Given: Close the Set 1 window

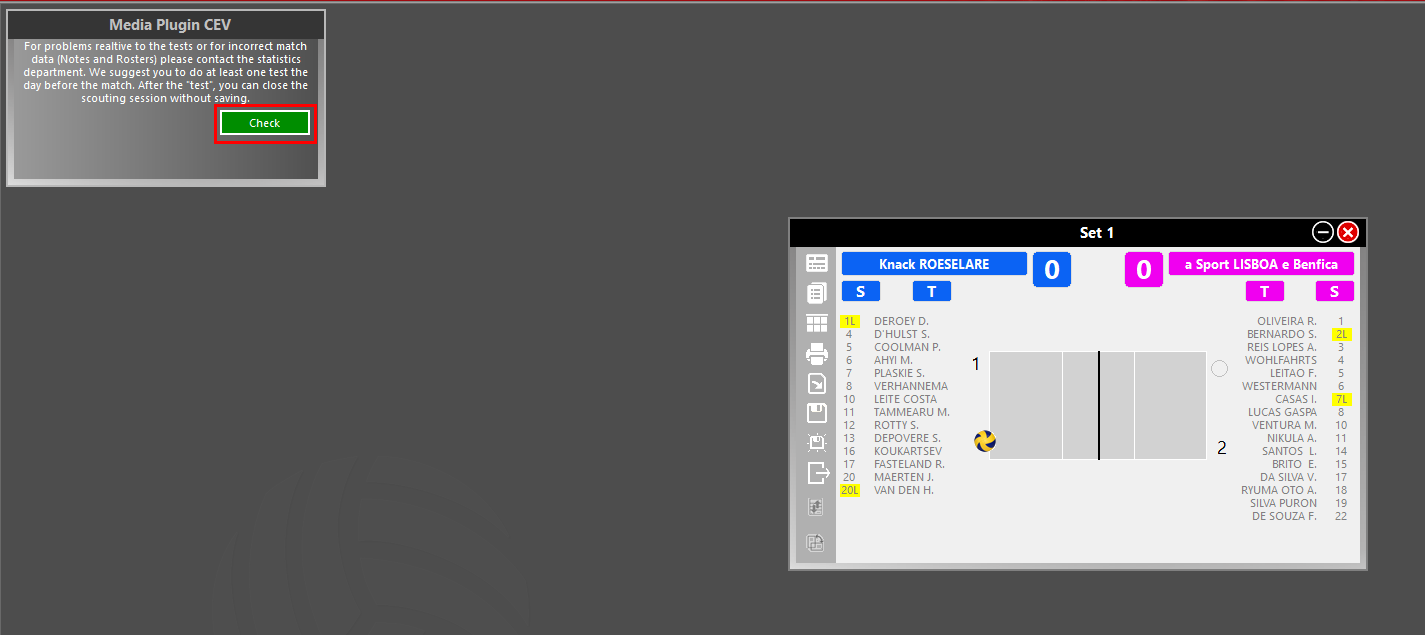Looking at the screenshot, I should click(x=1348, y=232).
